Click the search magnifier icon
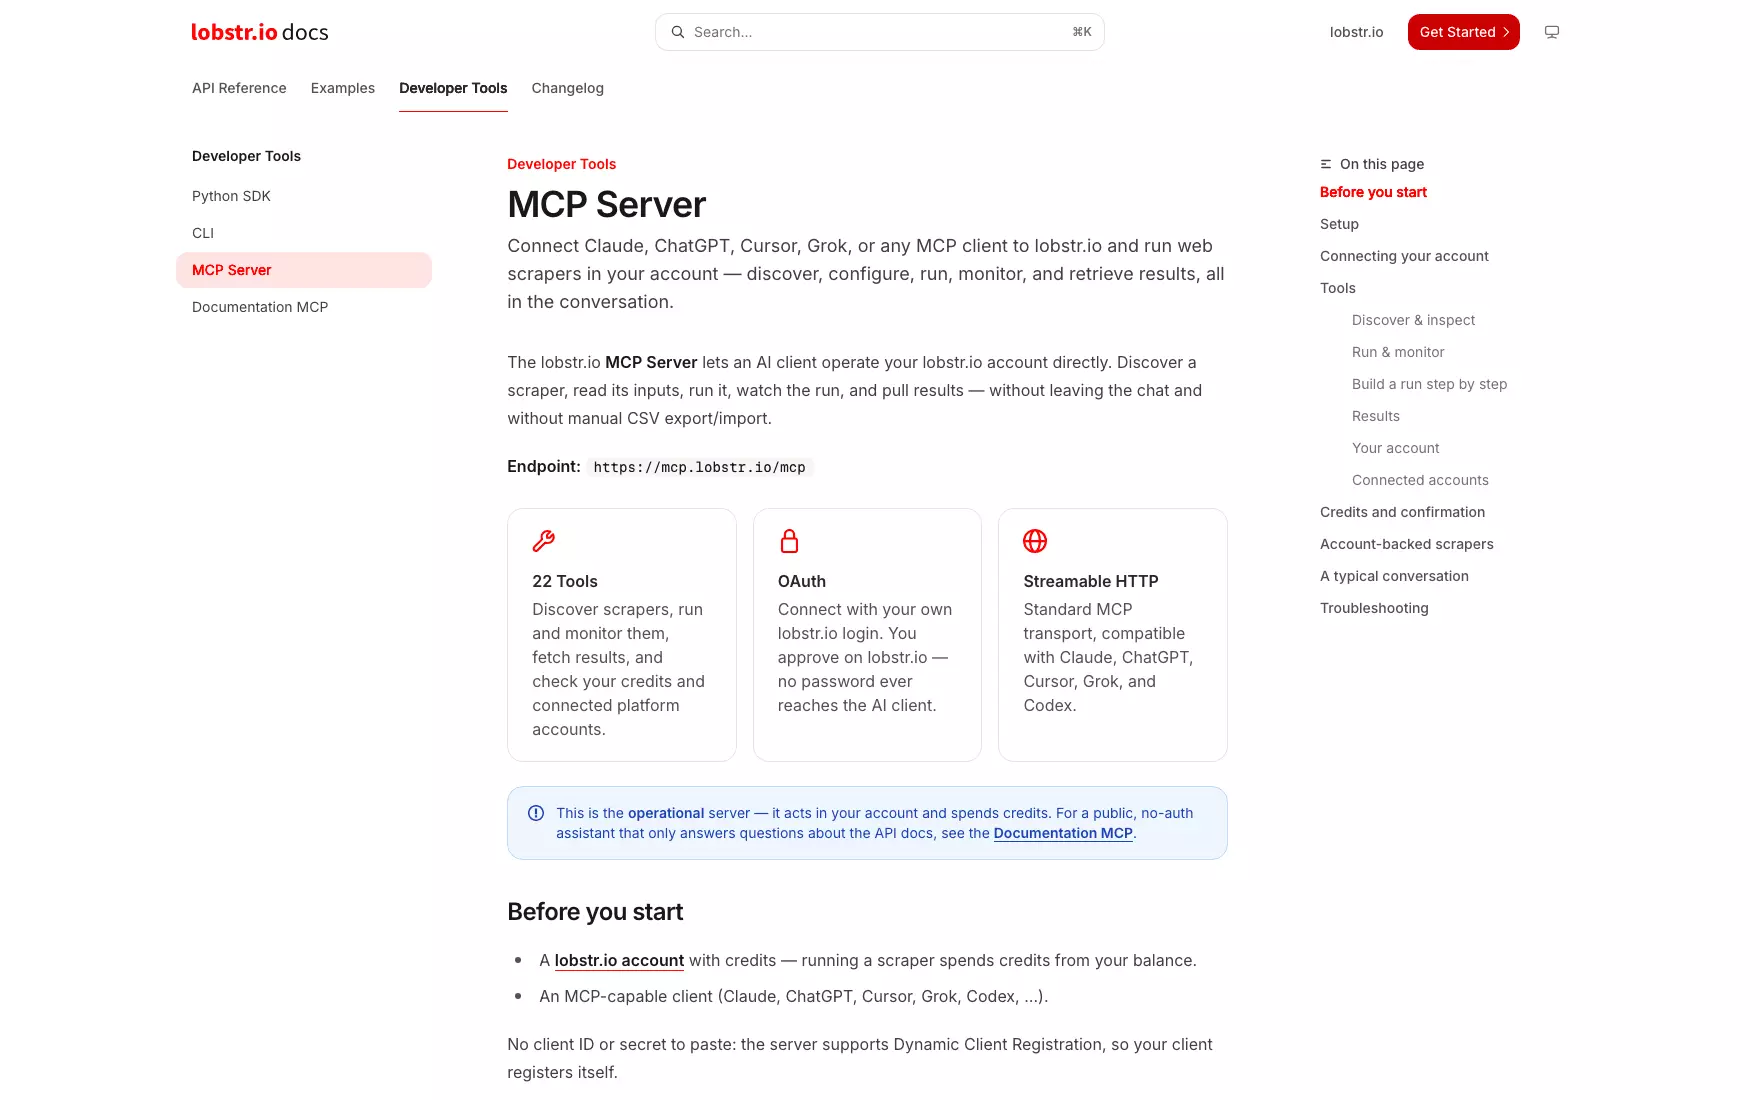The width and height of the screenshot is (1760, 1100). point(678,32)
